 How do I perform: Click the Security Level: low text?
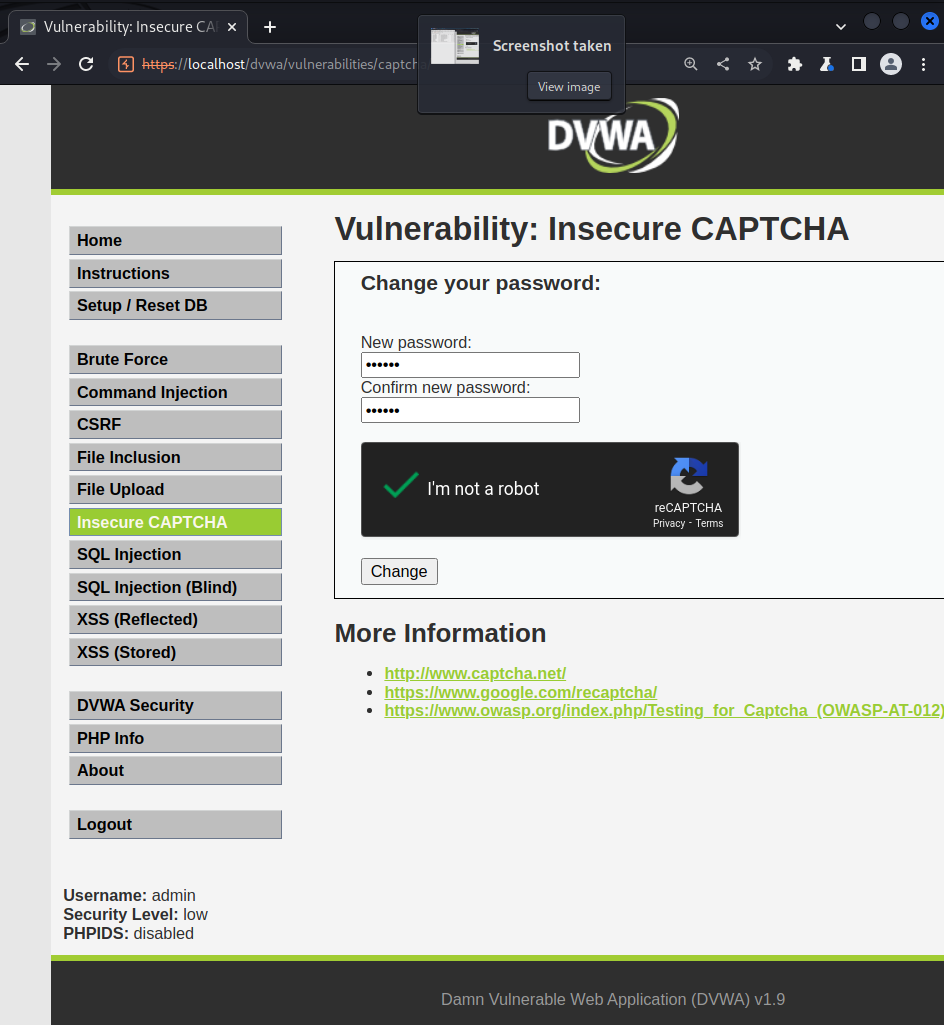pyautogui.click(x=135, y=915)
